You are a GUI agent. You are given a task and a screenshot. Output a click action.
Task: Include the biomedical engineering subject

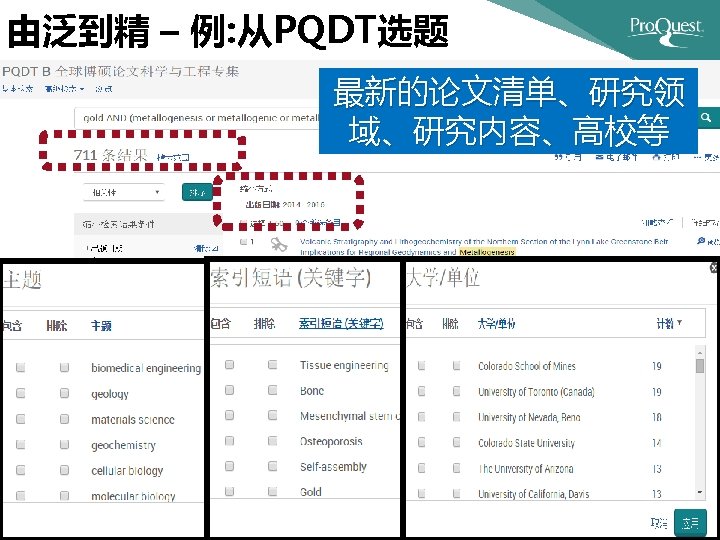tap(20, 367)
